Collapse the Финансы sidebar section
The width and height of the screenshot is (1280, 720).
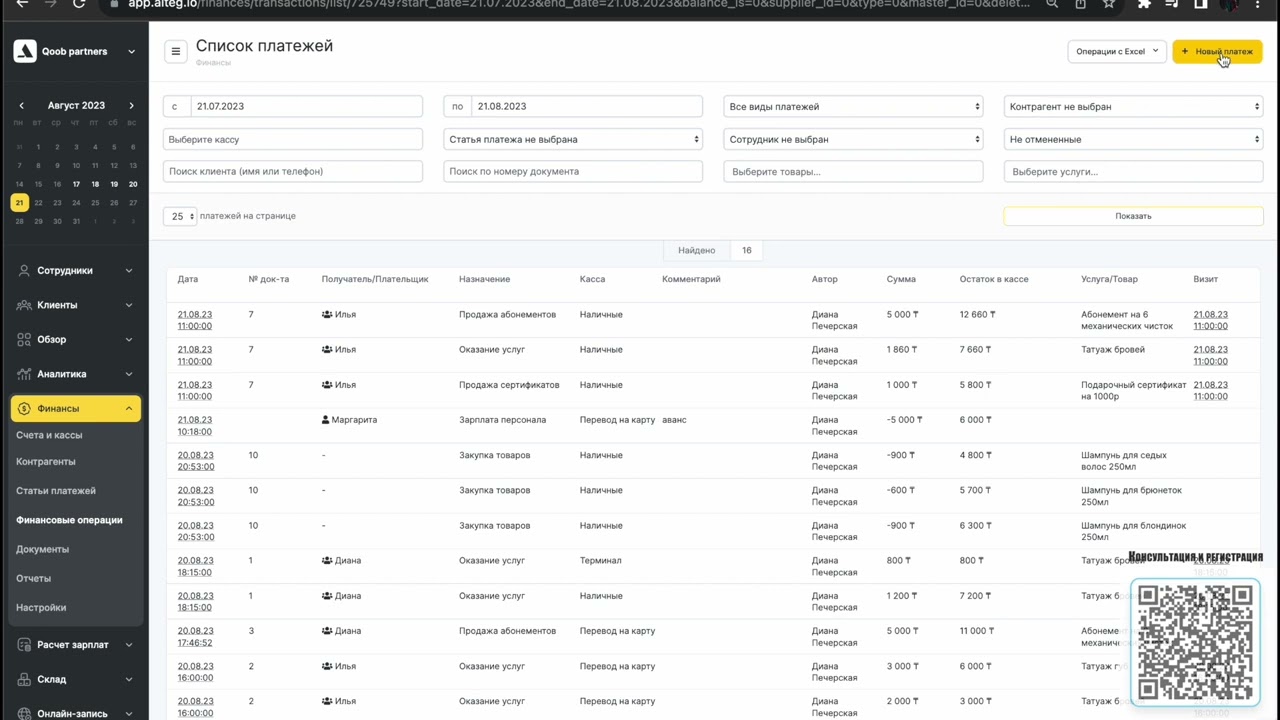75,408
